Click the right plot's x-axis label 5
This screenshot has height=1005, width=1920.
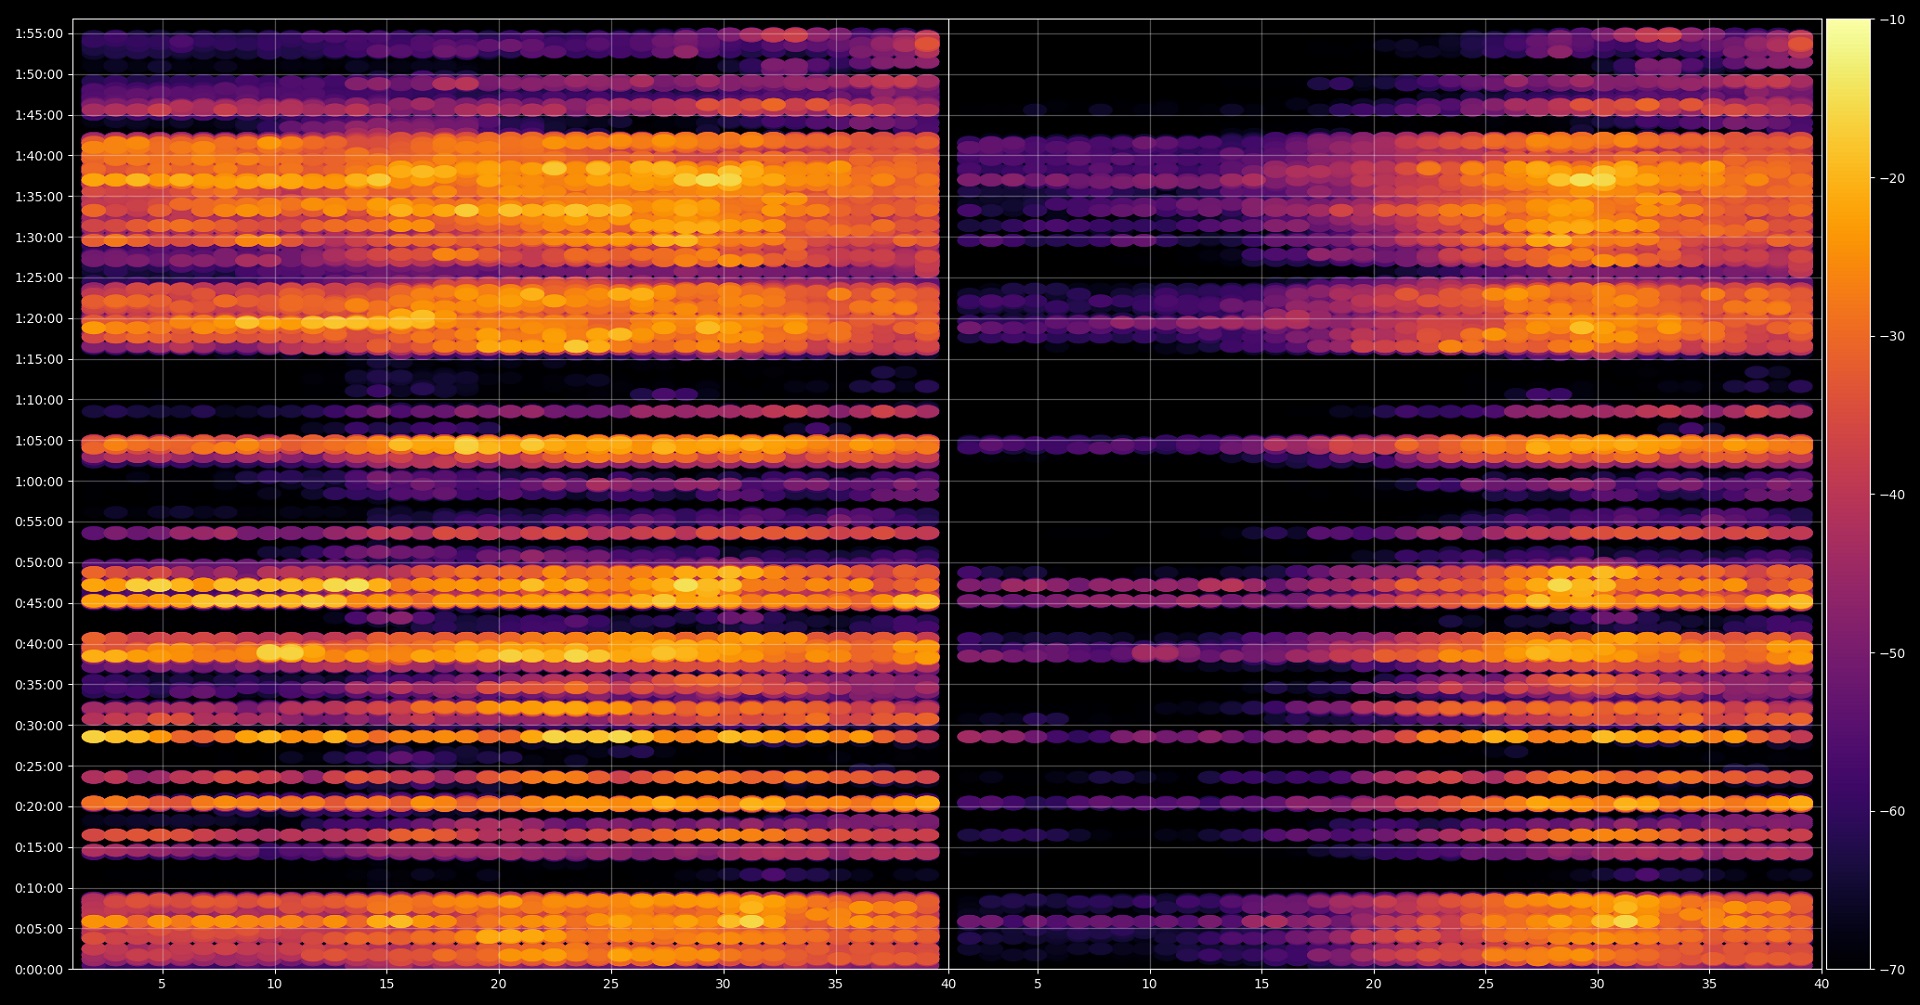coord(1038,984)
